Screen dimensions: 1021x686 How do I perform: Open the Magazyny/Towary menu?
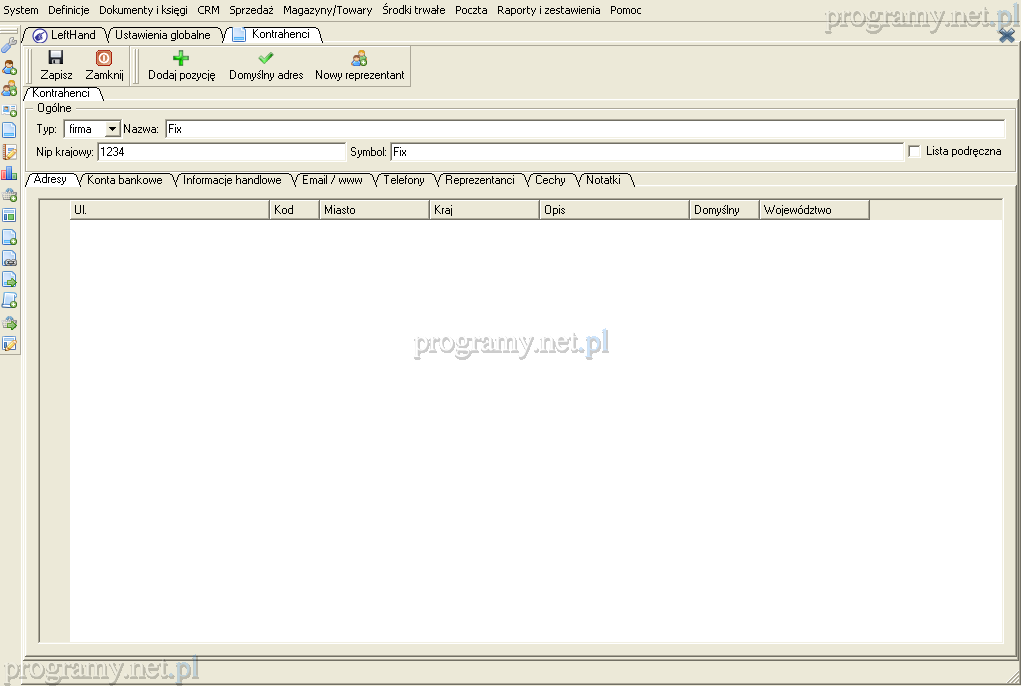click(x=327, y=10)
